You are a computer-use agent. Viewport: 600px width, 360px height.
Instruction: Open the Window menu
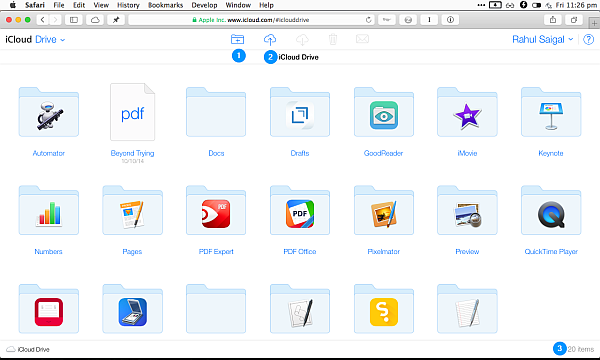coord(238,5)
